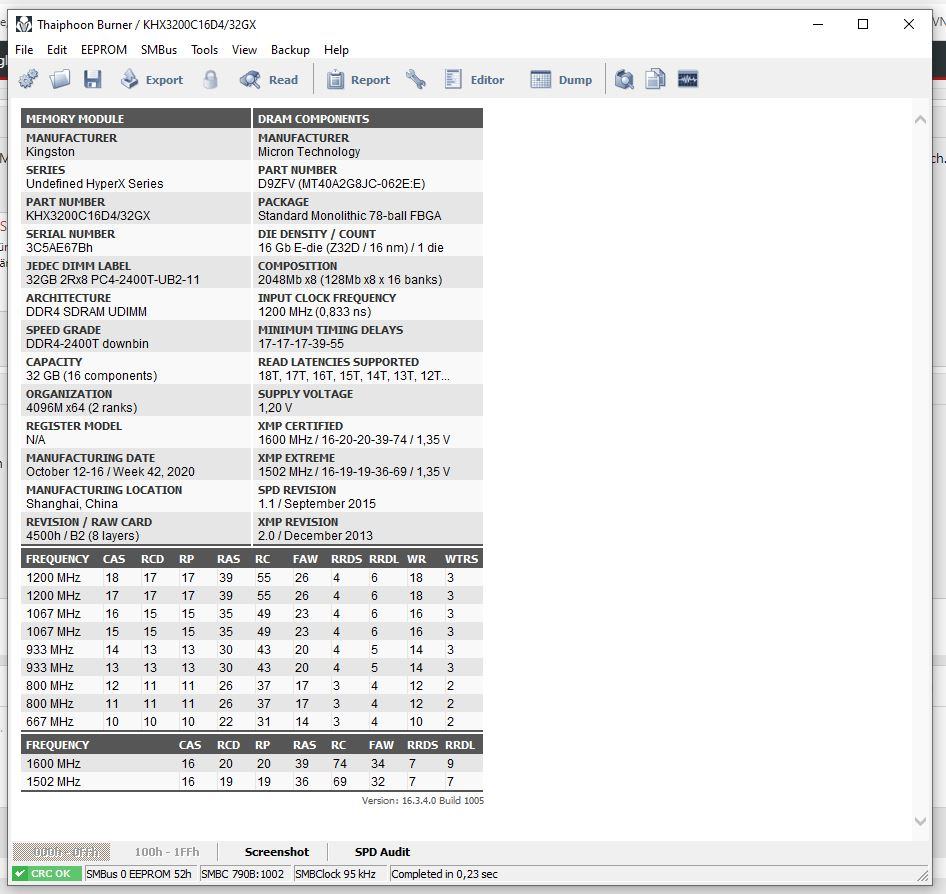Viewport: 946px width, 894px height.
Task: Open the EEPROM menu
Action: pyautogui.click(x=104, y=50)
